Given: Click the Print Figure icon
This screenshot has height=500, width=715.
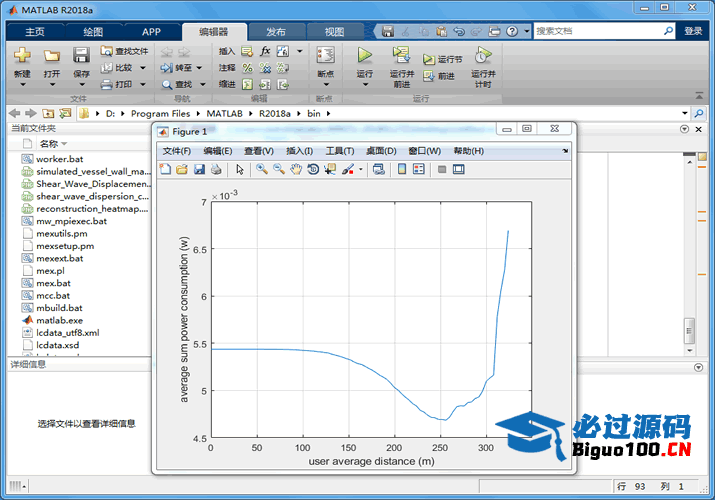Looking at the screenshot, I should pos(216,170).
